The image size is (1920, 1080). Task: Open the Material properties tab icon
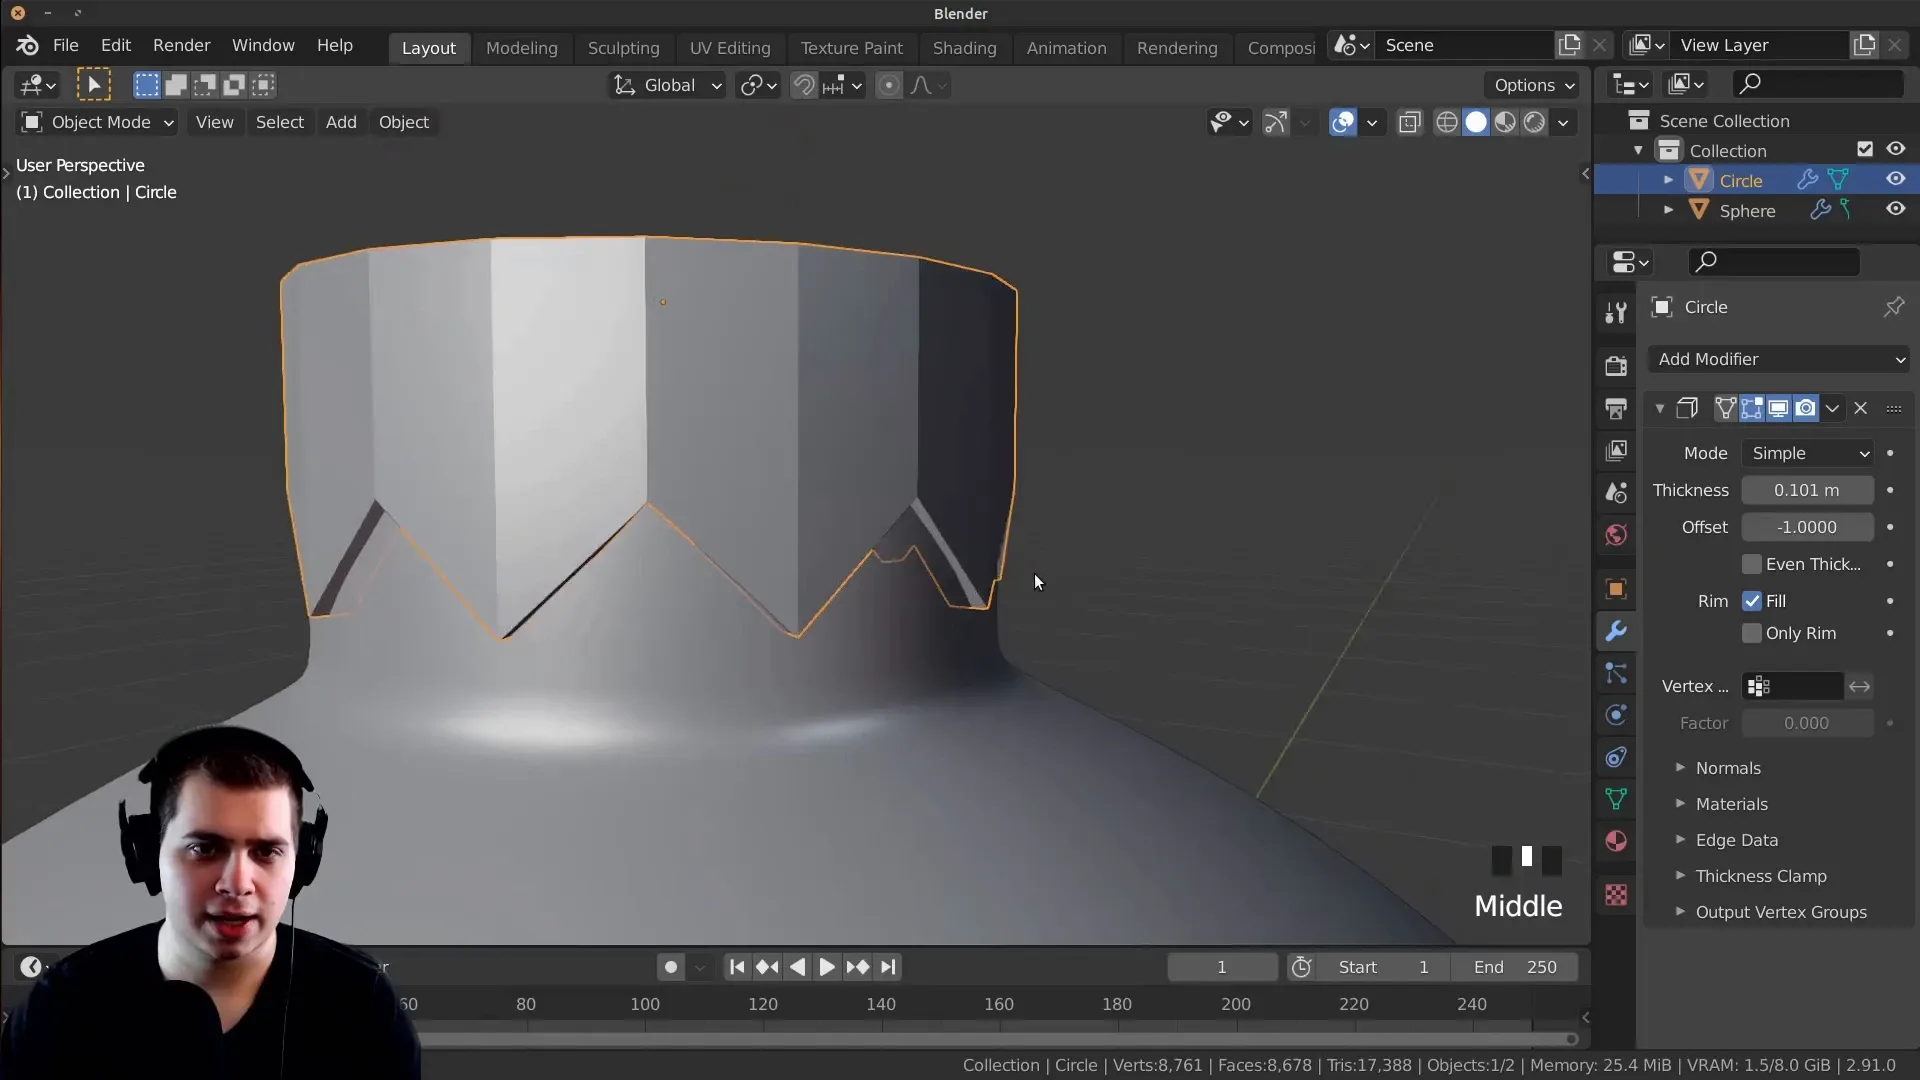[x=1616, y=841]
